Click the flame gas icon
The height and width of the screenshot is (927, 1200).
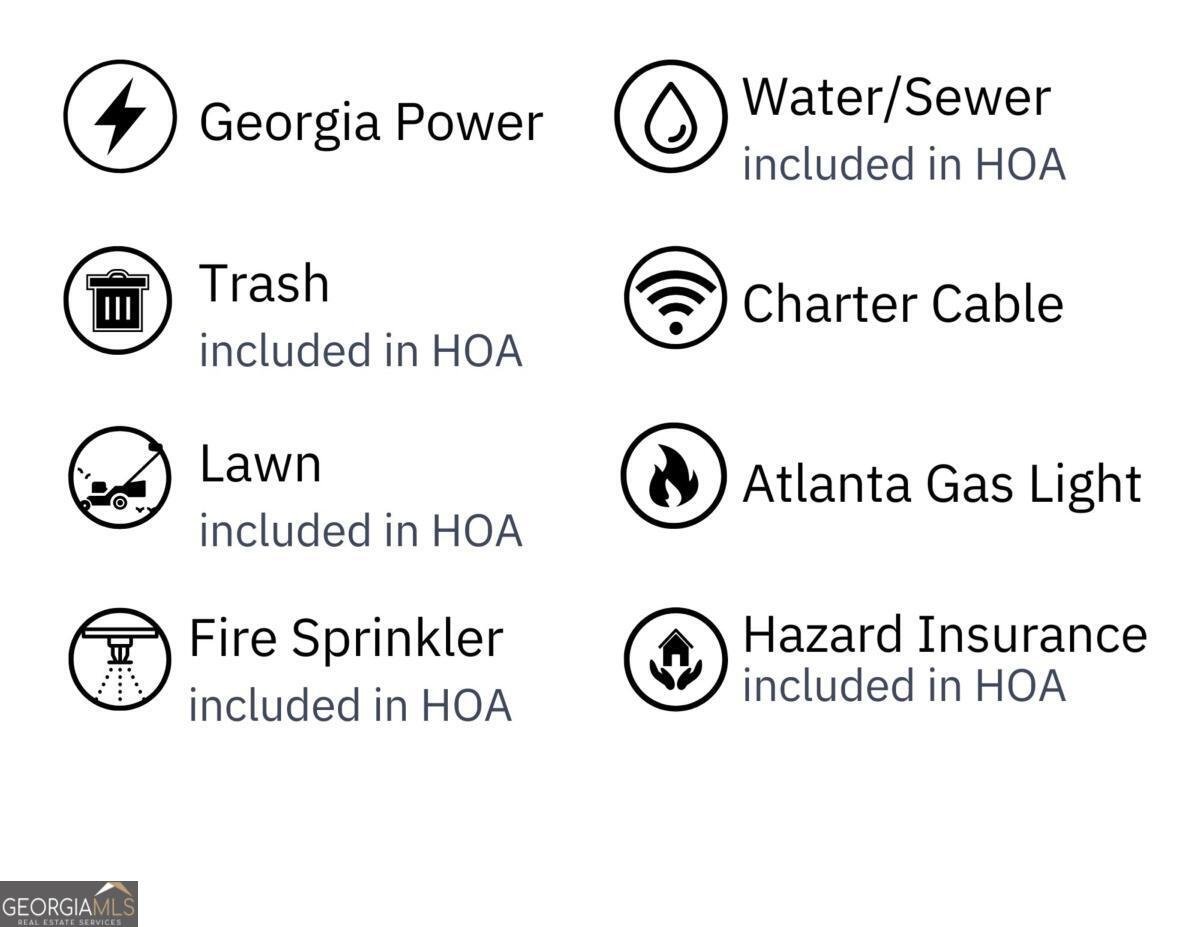click(673, 475)
